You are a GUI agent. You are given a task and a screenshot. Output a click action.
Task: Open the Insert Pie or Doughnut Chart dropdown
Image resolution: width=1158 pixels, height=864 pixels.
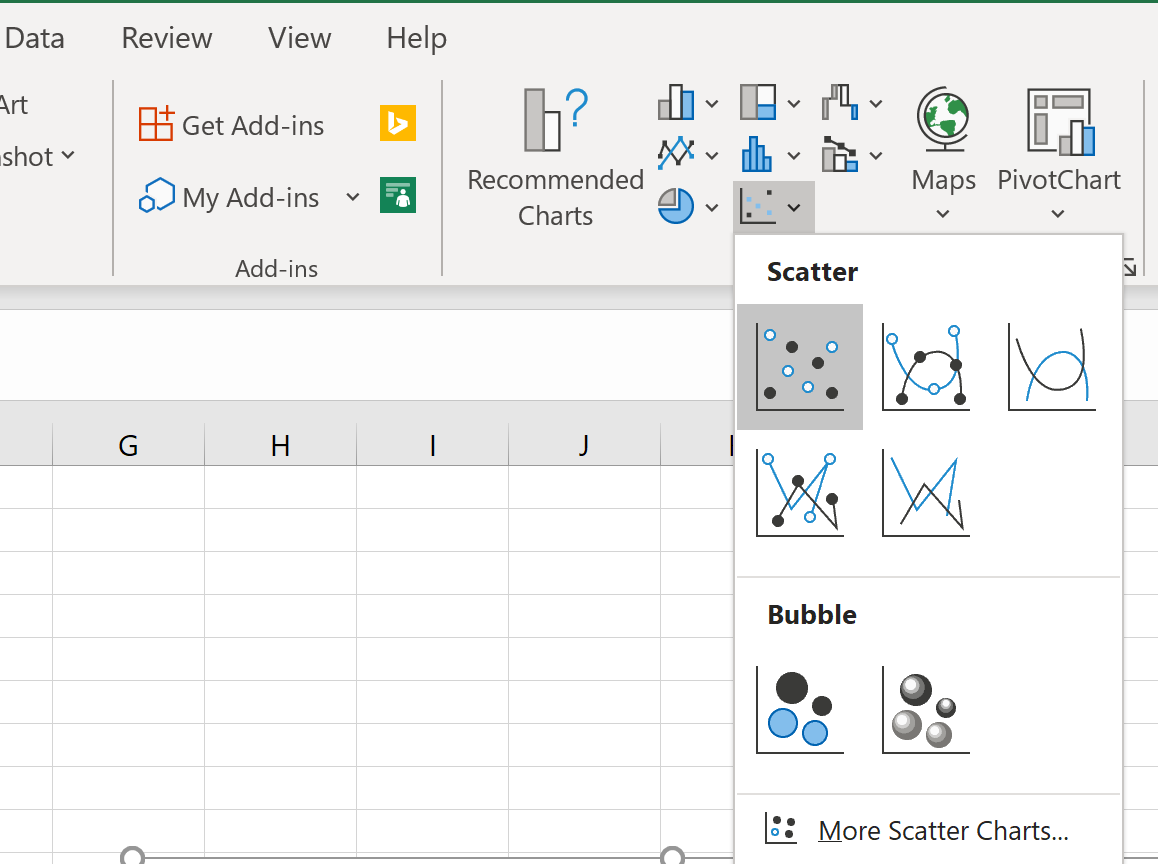click(689, 207)
